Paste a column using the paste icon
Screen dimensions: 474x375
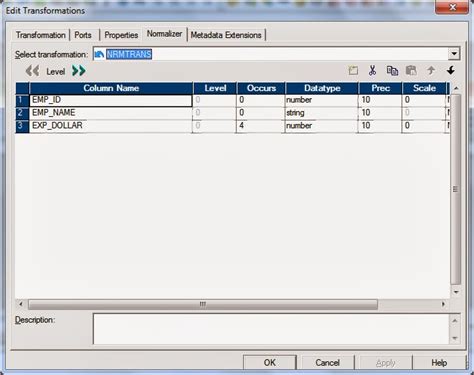(x=411, y=71)
